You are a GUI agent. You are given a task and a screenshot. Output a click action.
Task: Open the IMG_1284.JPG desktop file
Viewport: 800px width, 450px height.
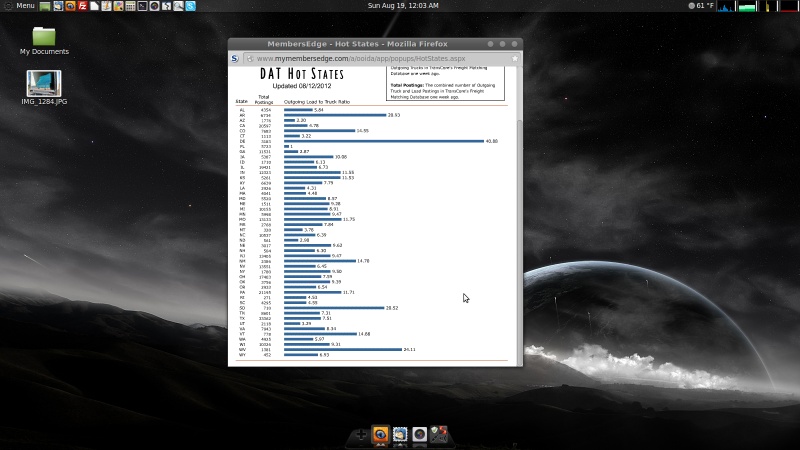44,86
